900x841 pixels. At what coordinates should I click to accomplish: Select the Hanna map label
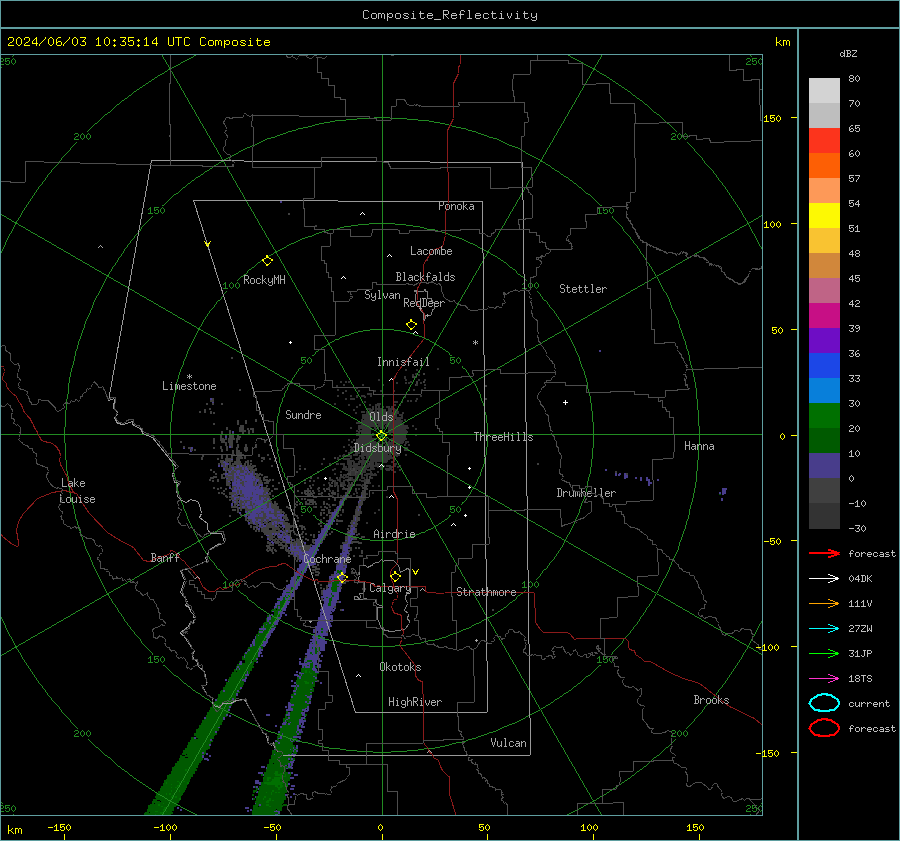tap(699, 446)
